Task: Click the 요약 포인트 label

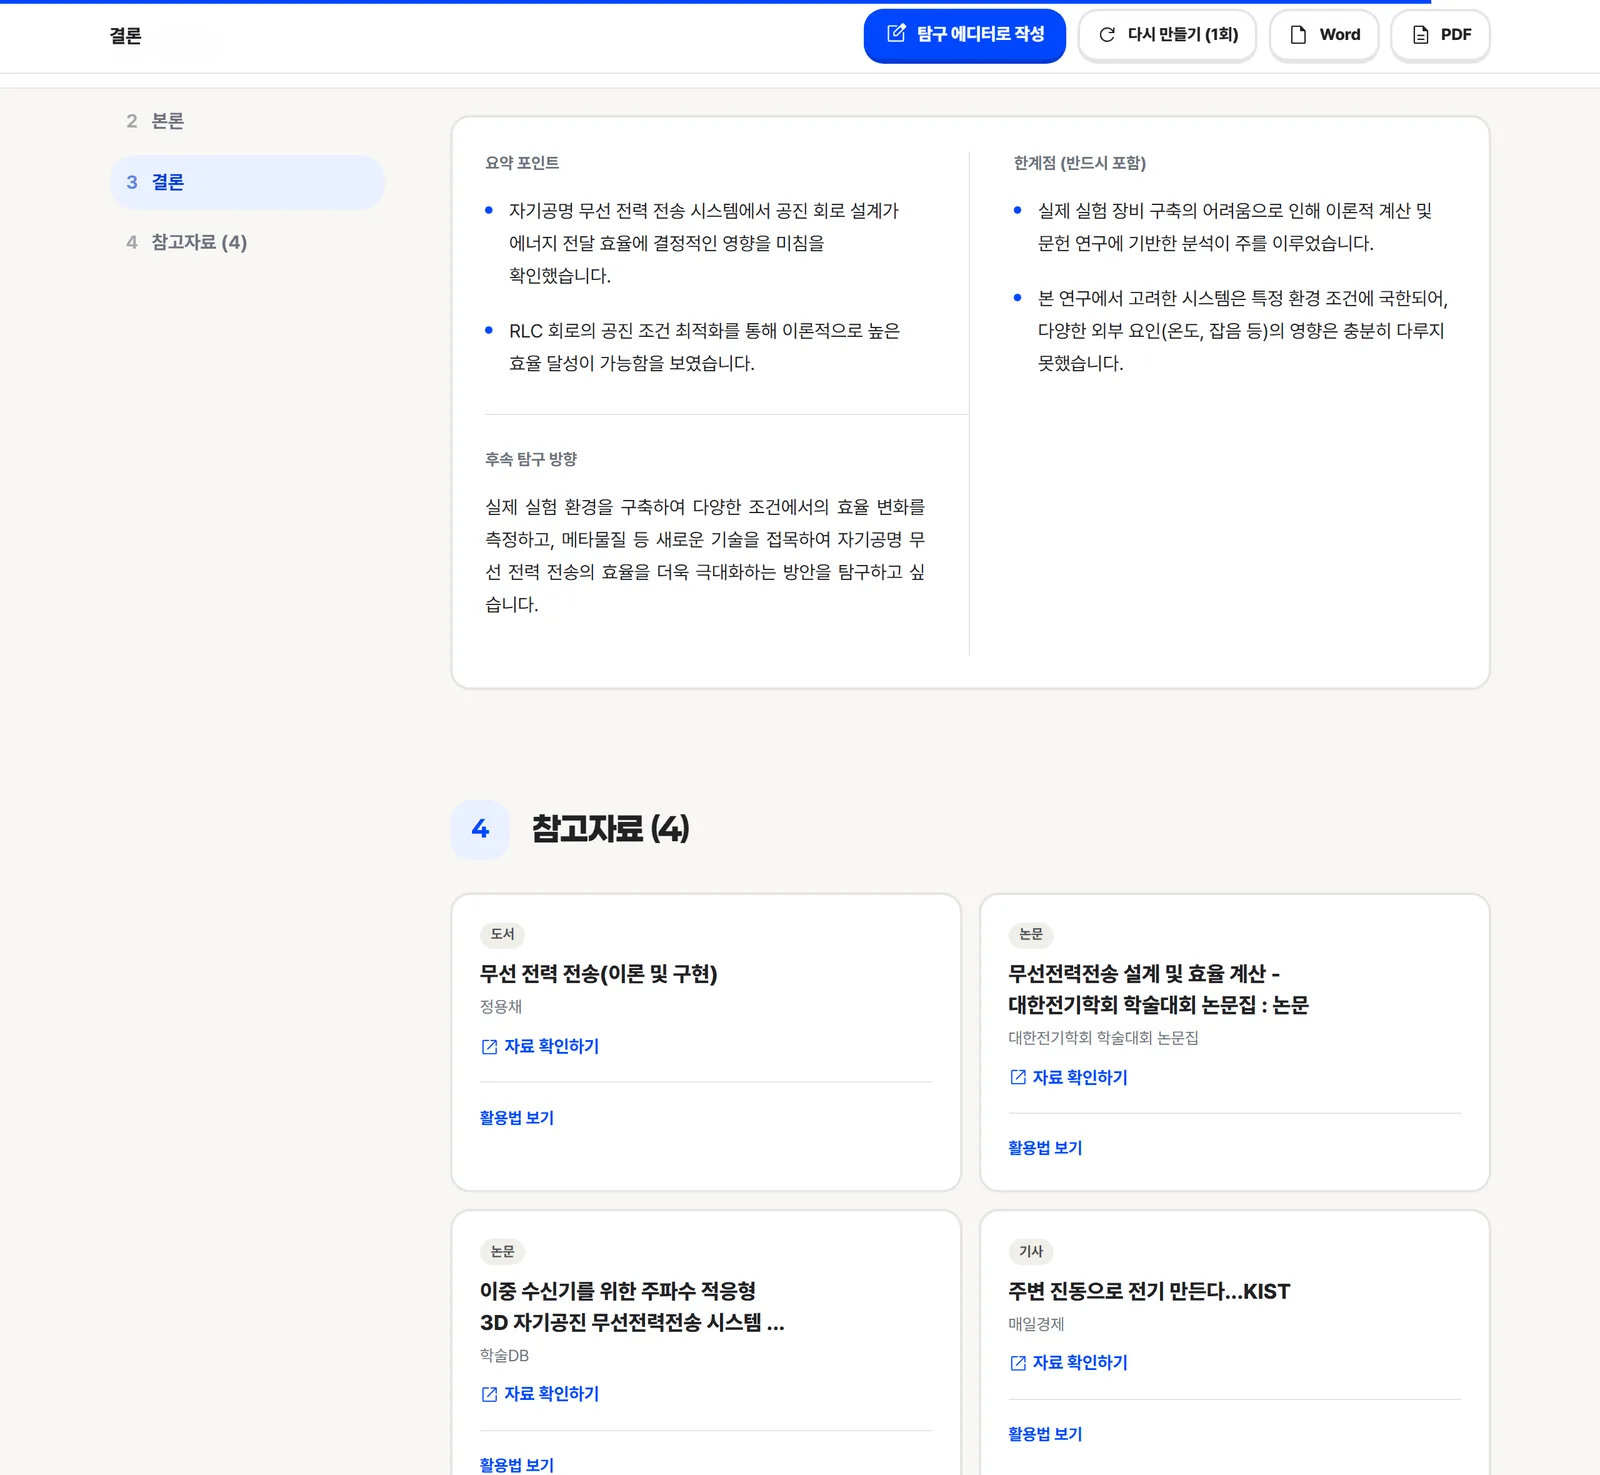Action: pyautogui.click(x=522, y=163)
